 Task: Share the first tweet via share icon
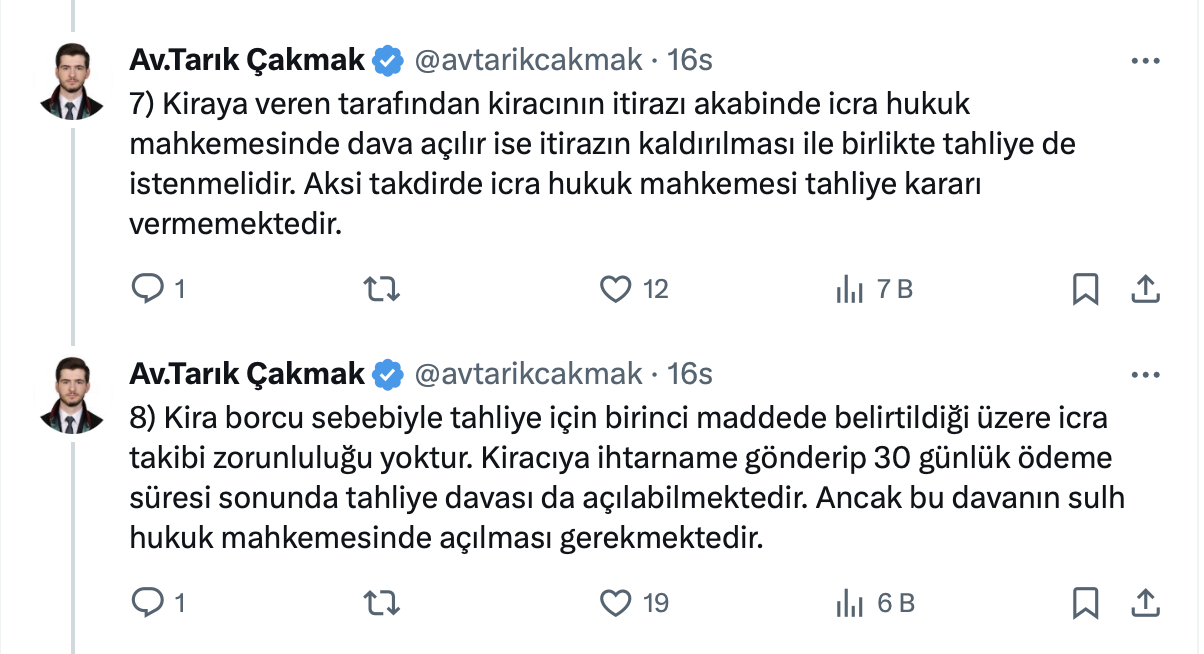tap(1144, 289)
